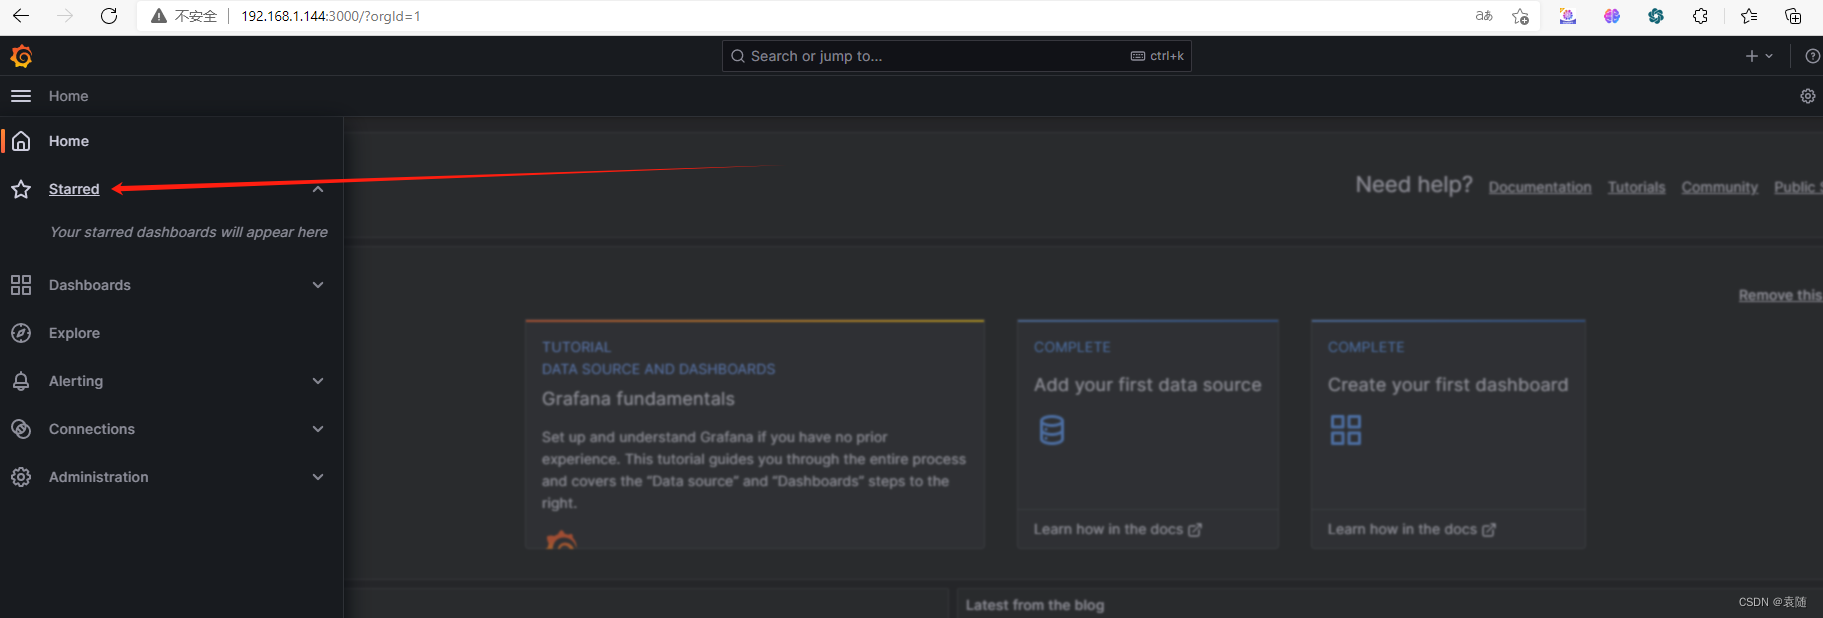Image resolution: width=1823 pixels, height=618 pixels.
Task: Toggle the hamburger navigation menu
Action: coord(21,96)
